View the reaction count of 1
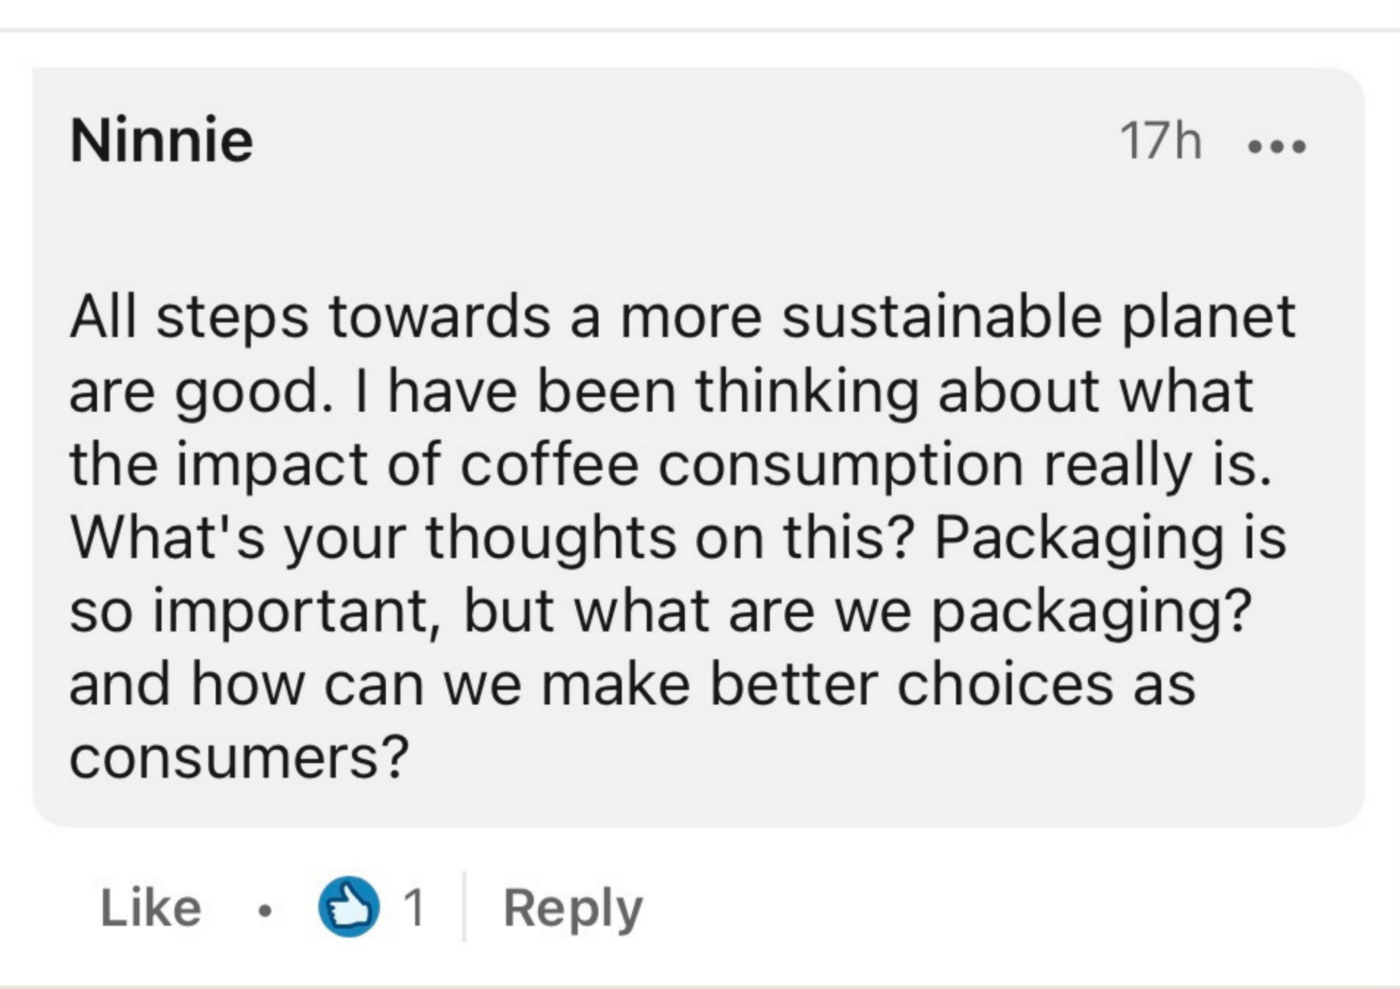The height and width of the screenshot is (989, 1400). tap(414, 908)
